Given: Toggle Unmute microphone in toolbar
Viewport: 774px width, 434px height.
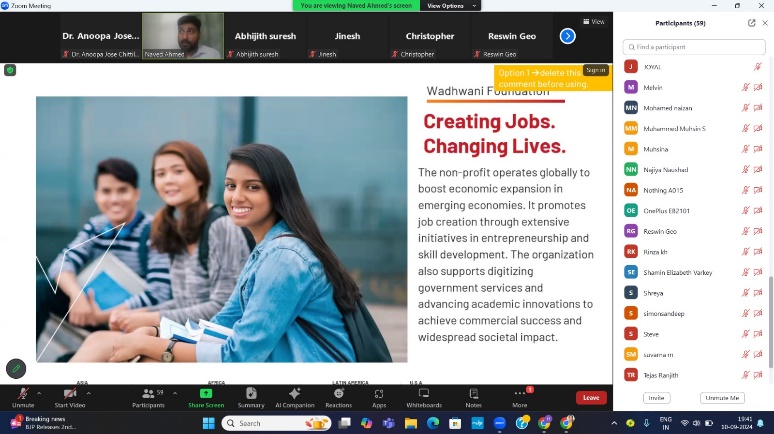Looking at the screenshot, I should [23, 398].
